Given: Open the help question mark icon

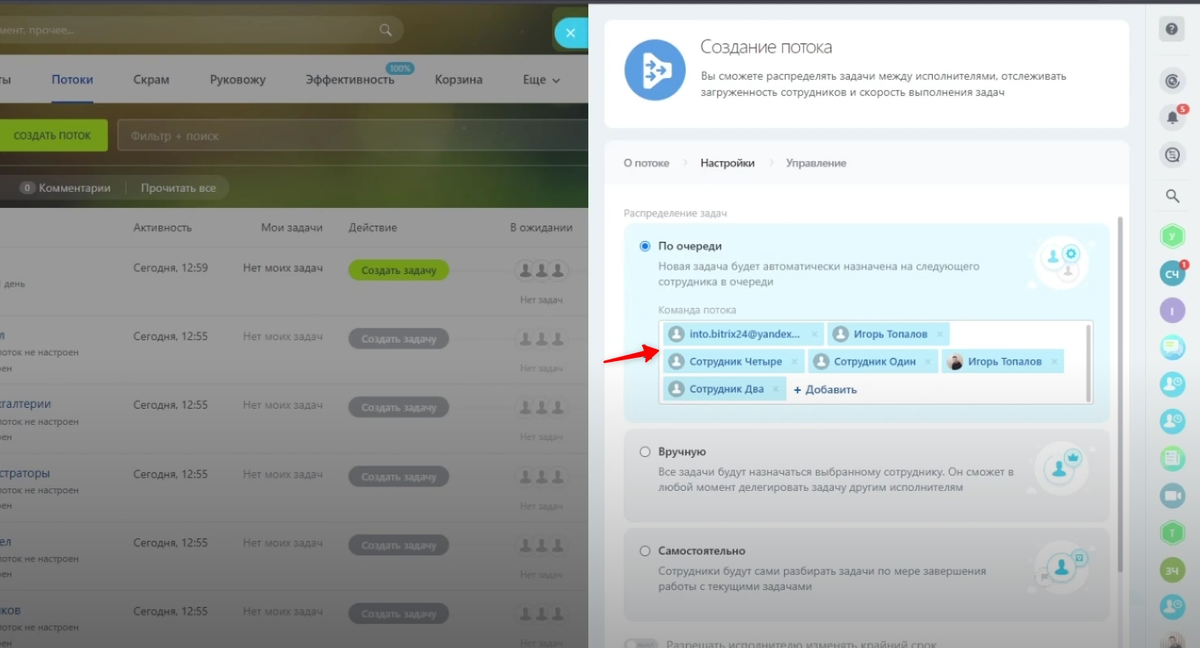Looking at the screenshot, I should [1172, 29].
